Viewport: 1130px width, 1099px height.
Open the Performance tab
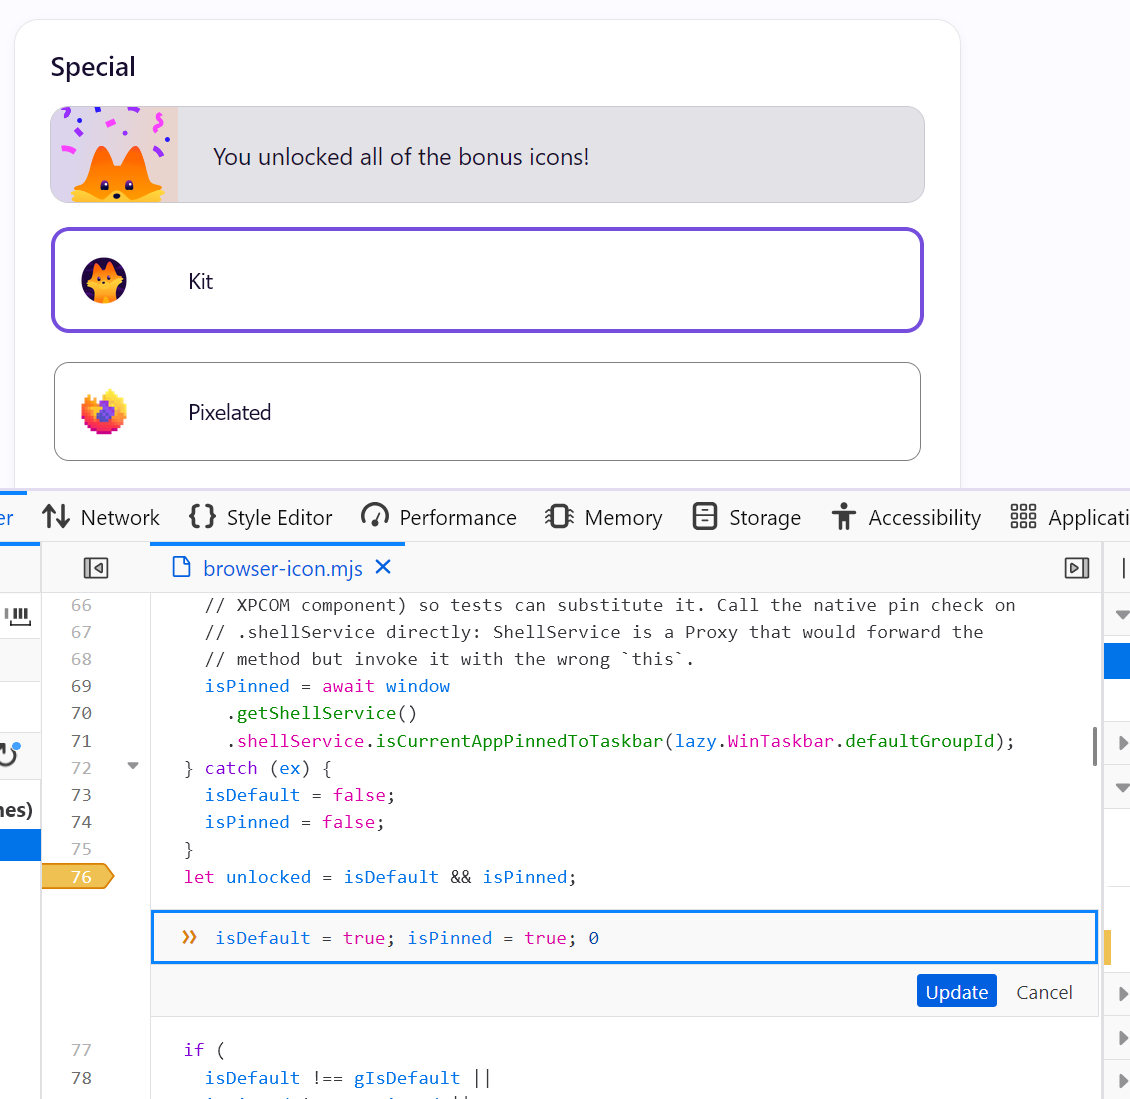[x=438, y=517]
